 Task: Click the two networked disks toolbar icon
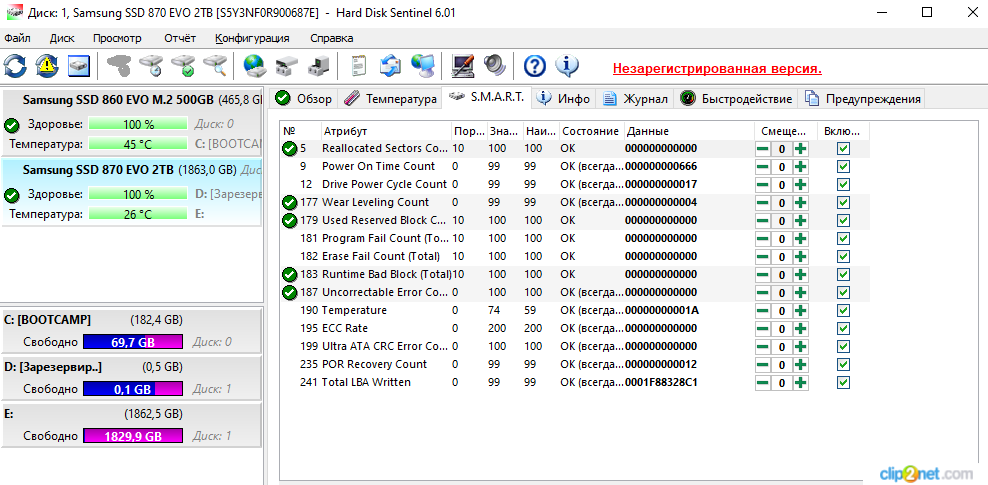pyautogui.click(x=288, y=66)
